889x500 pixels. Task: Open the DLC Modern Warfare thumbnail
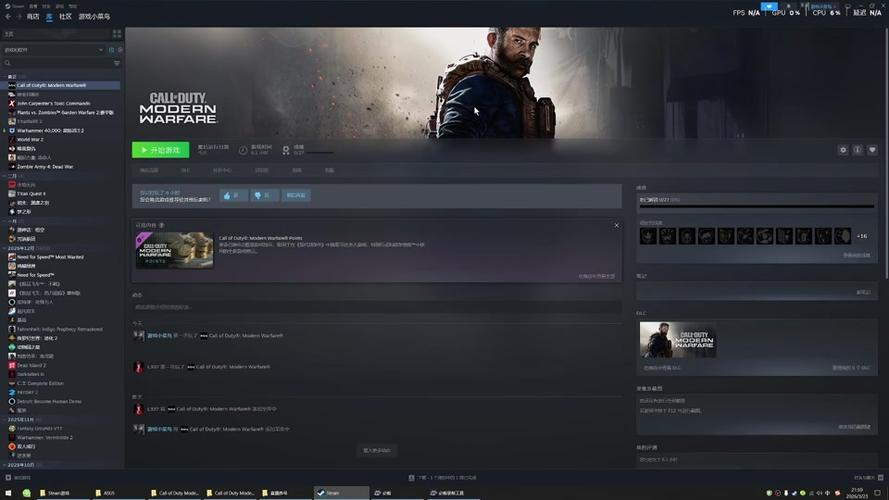pyautogui.click(x=678, y=340)
